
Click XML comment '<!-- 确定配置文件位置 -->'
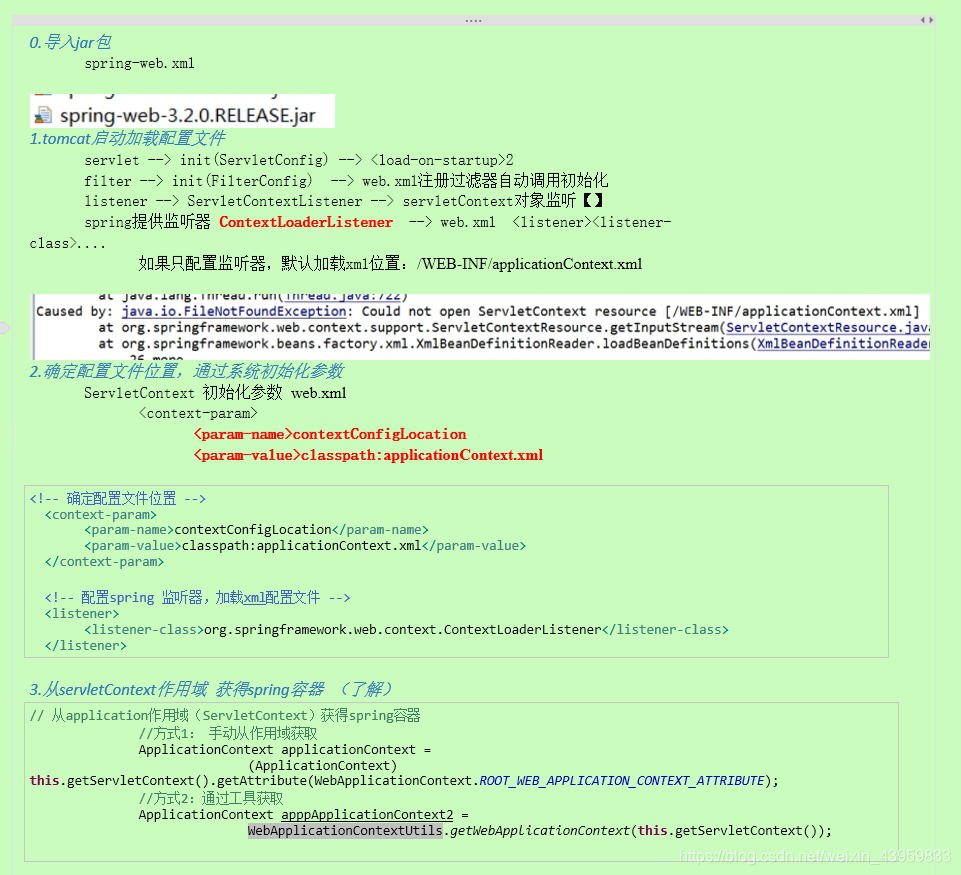[x=118, y=498]
